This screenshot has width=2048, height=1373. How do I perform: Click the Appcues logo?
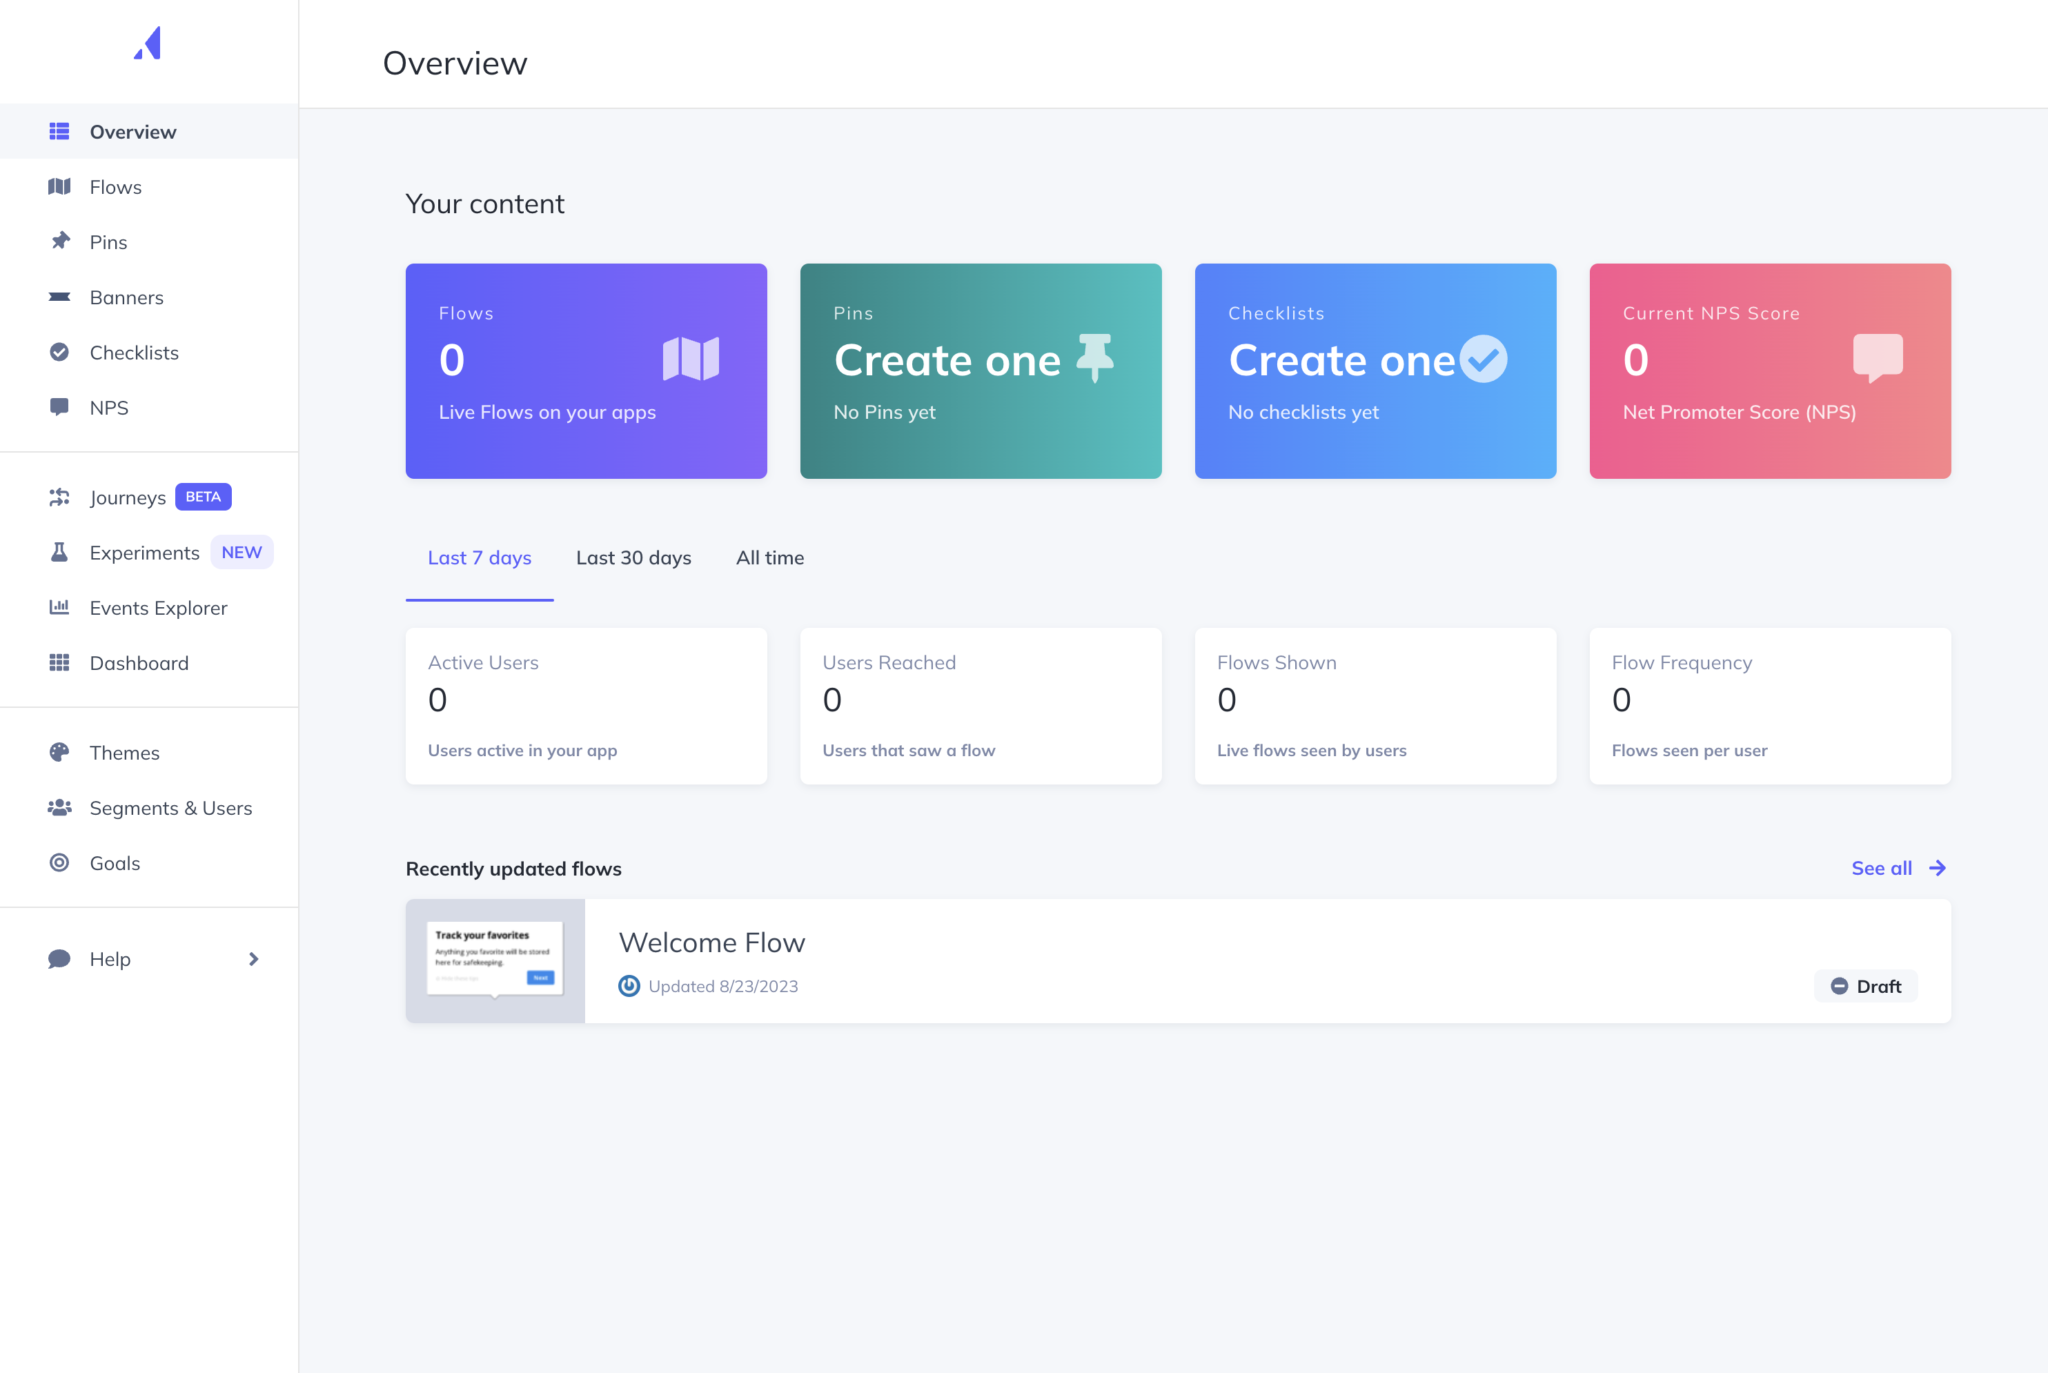pos(146,42)
